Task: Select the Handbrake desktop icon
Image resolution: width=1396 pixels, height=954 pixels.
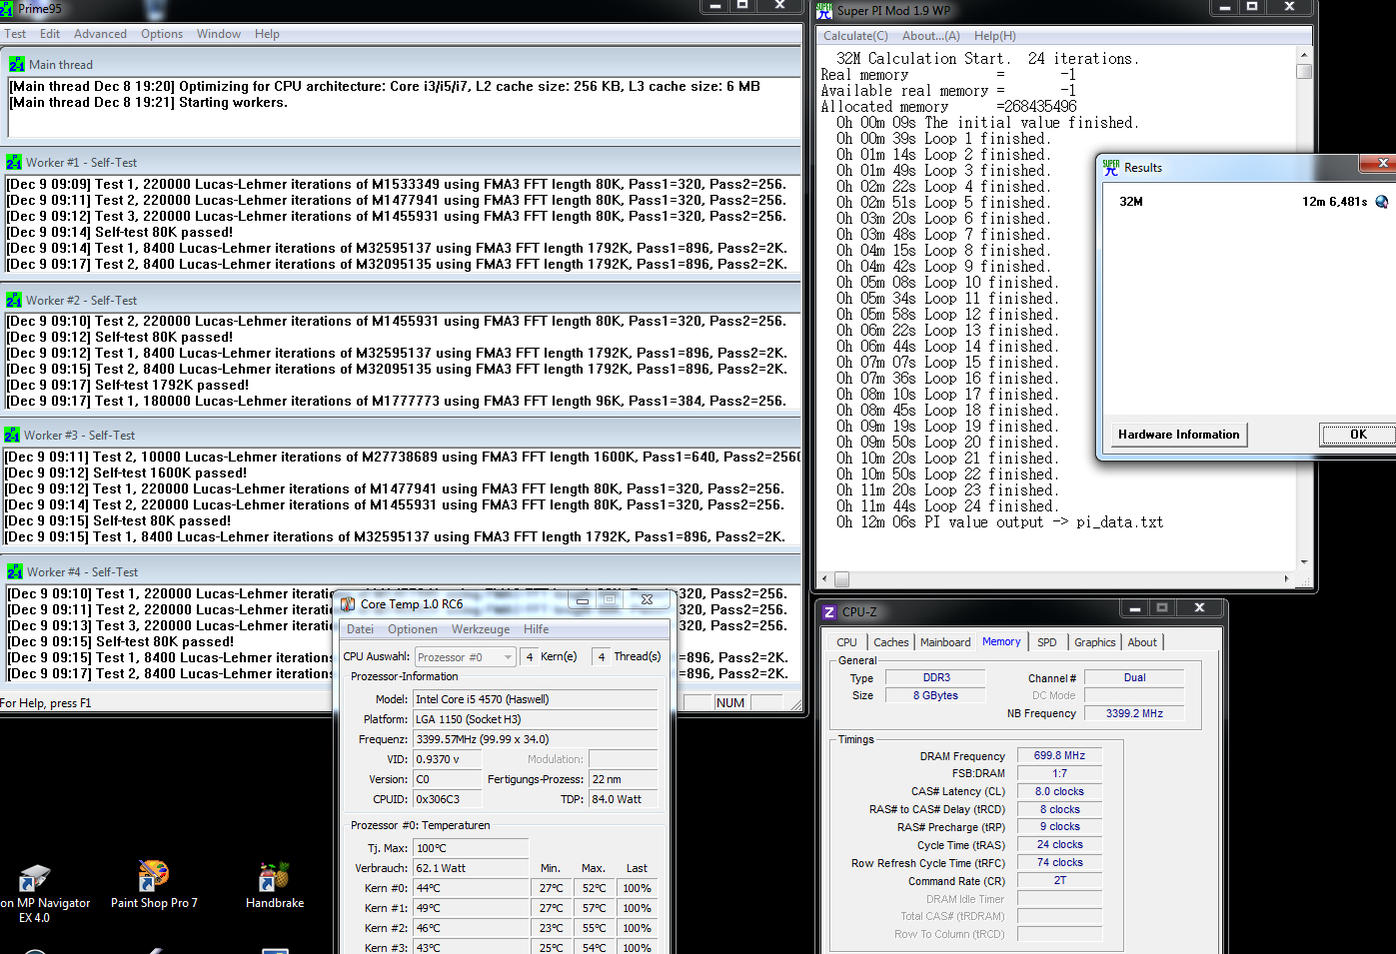Action: [274, 886]
